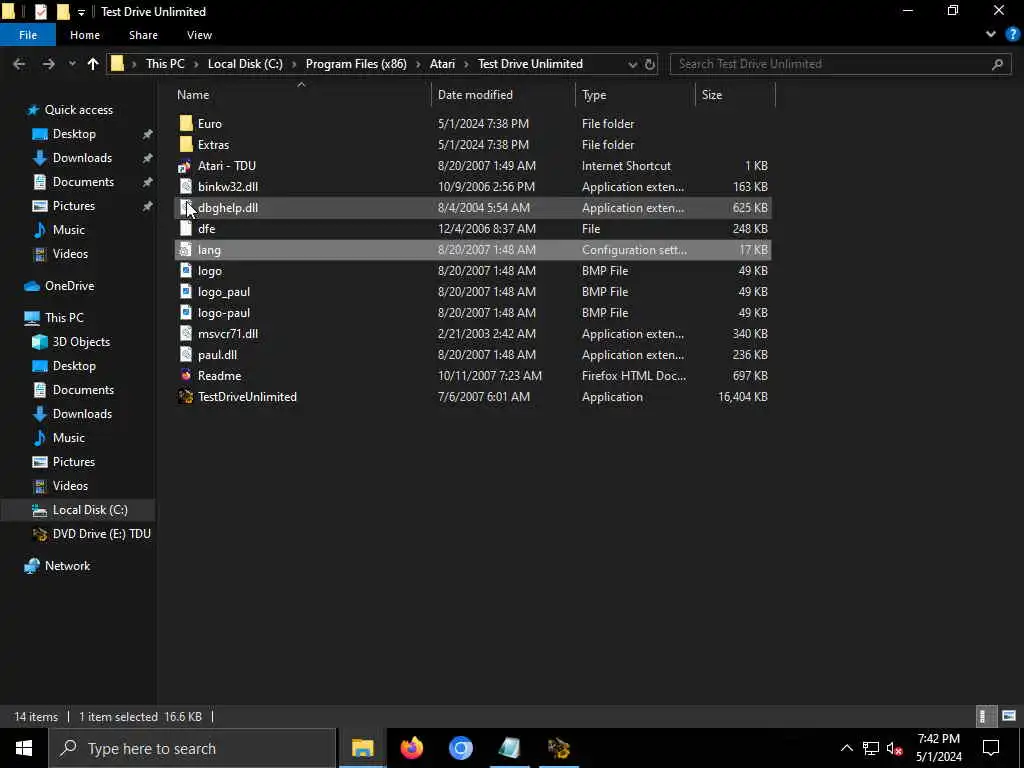Show hidden system tray icons

[846, 748]
